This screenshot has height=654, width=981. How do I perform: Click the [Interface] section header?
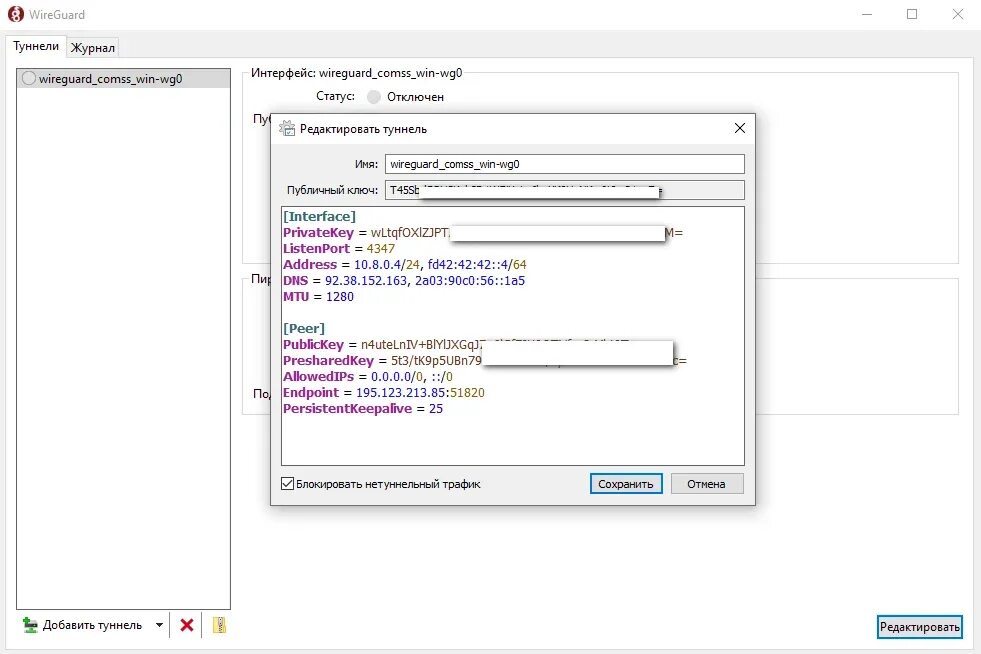coord(319,217)
